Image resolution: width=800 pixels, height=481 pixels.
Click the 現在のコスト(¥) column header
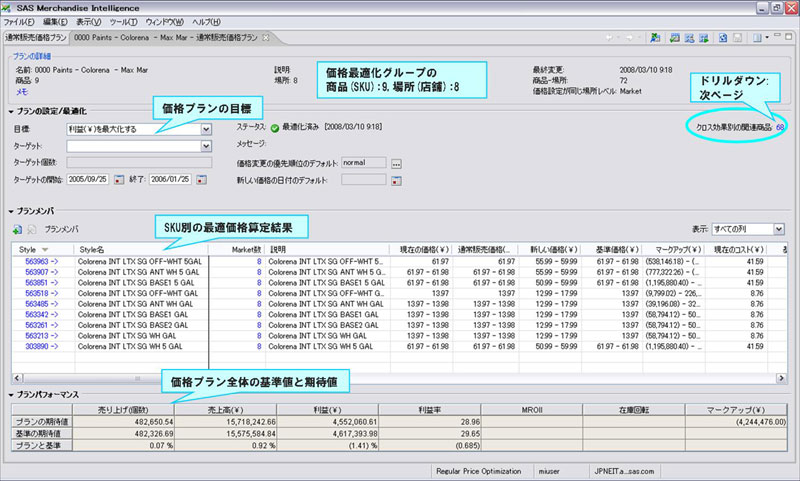pos(736,249)
